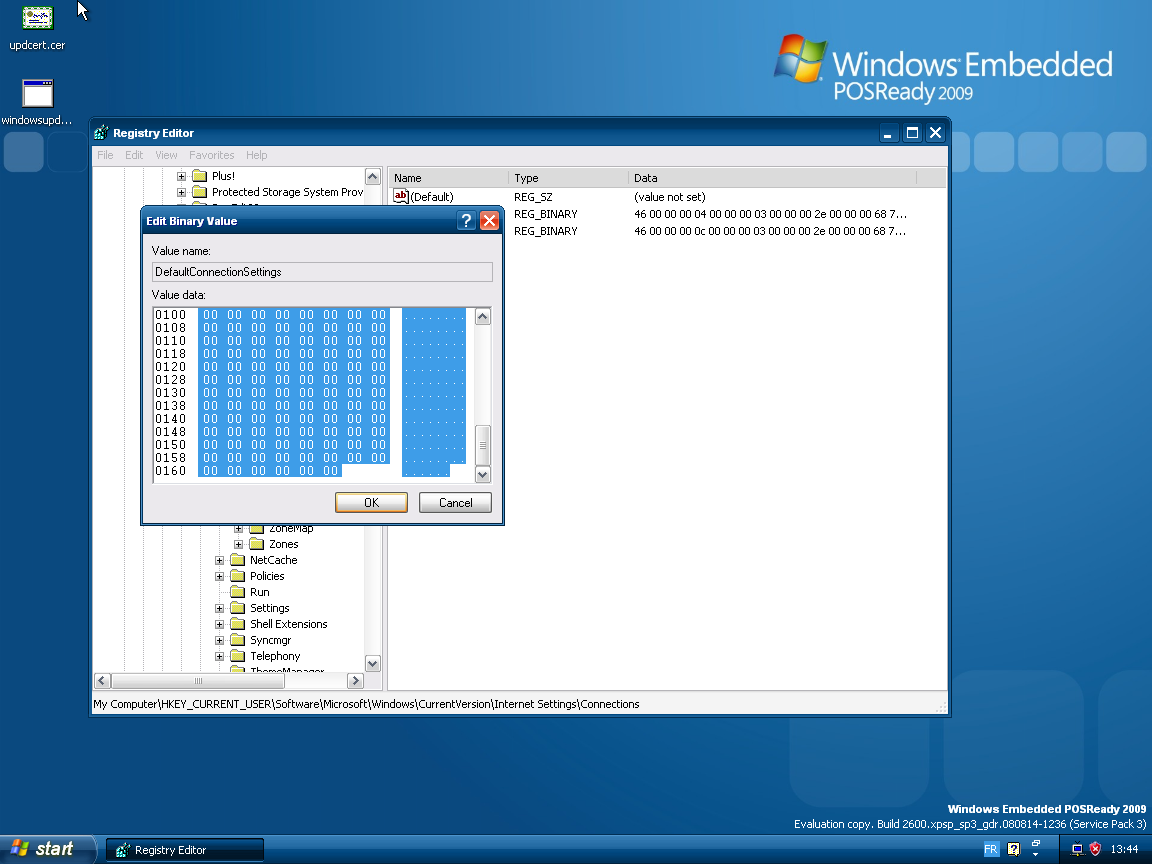Click the tree pane scroll up arrow
This screenshot has height=864, width=1152.
(x=372, y=176)
